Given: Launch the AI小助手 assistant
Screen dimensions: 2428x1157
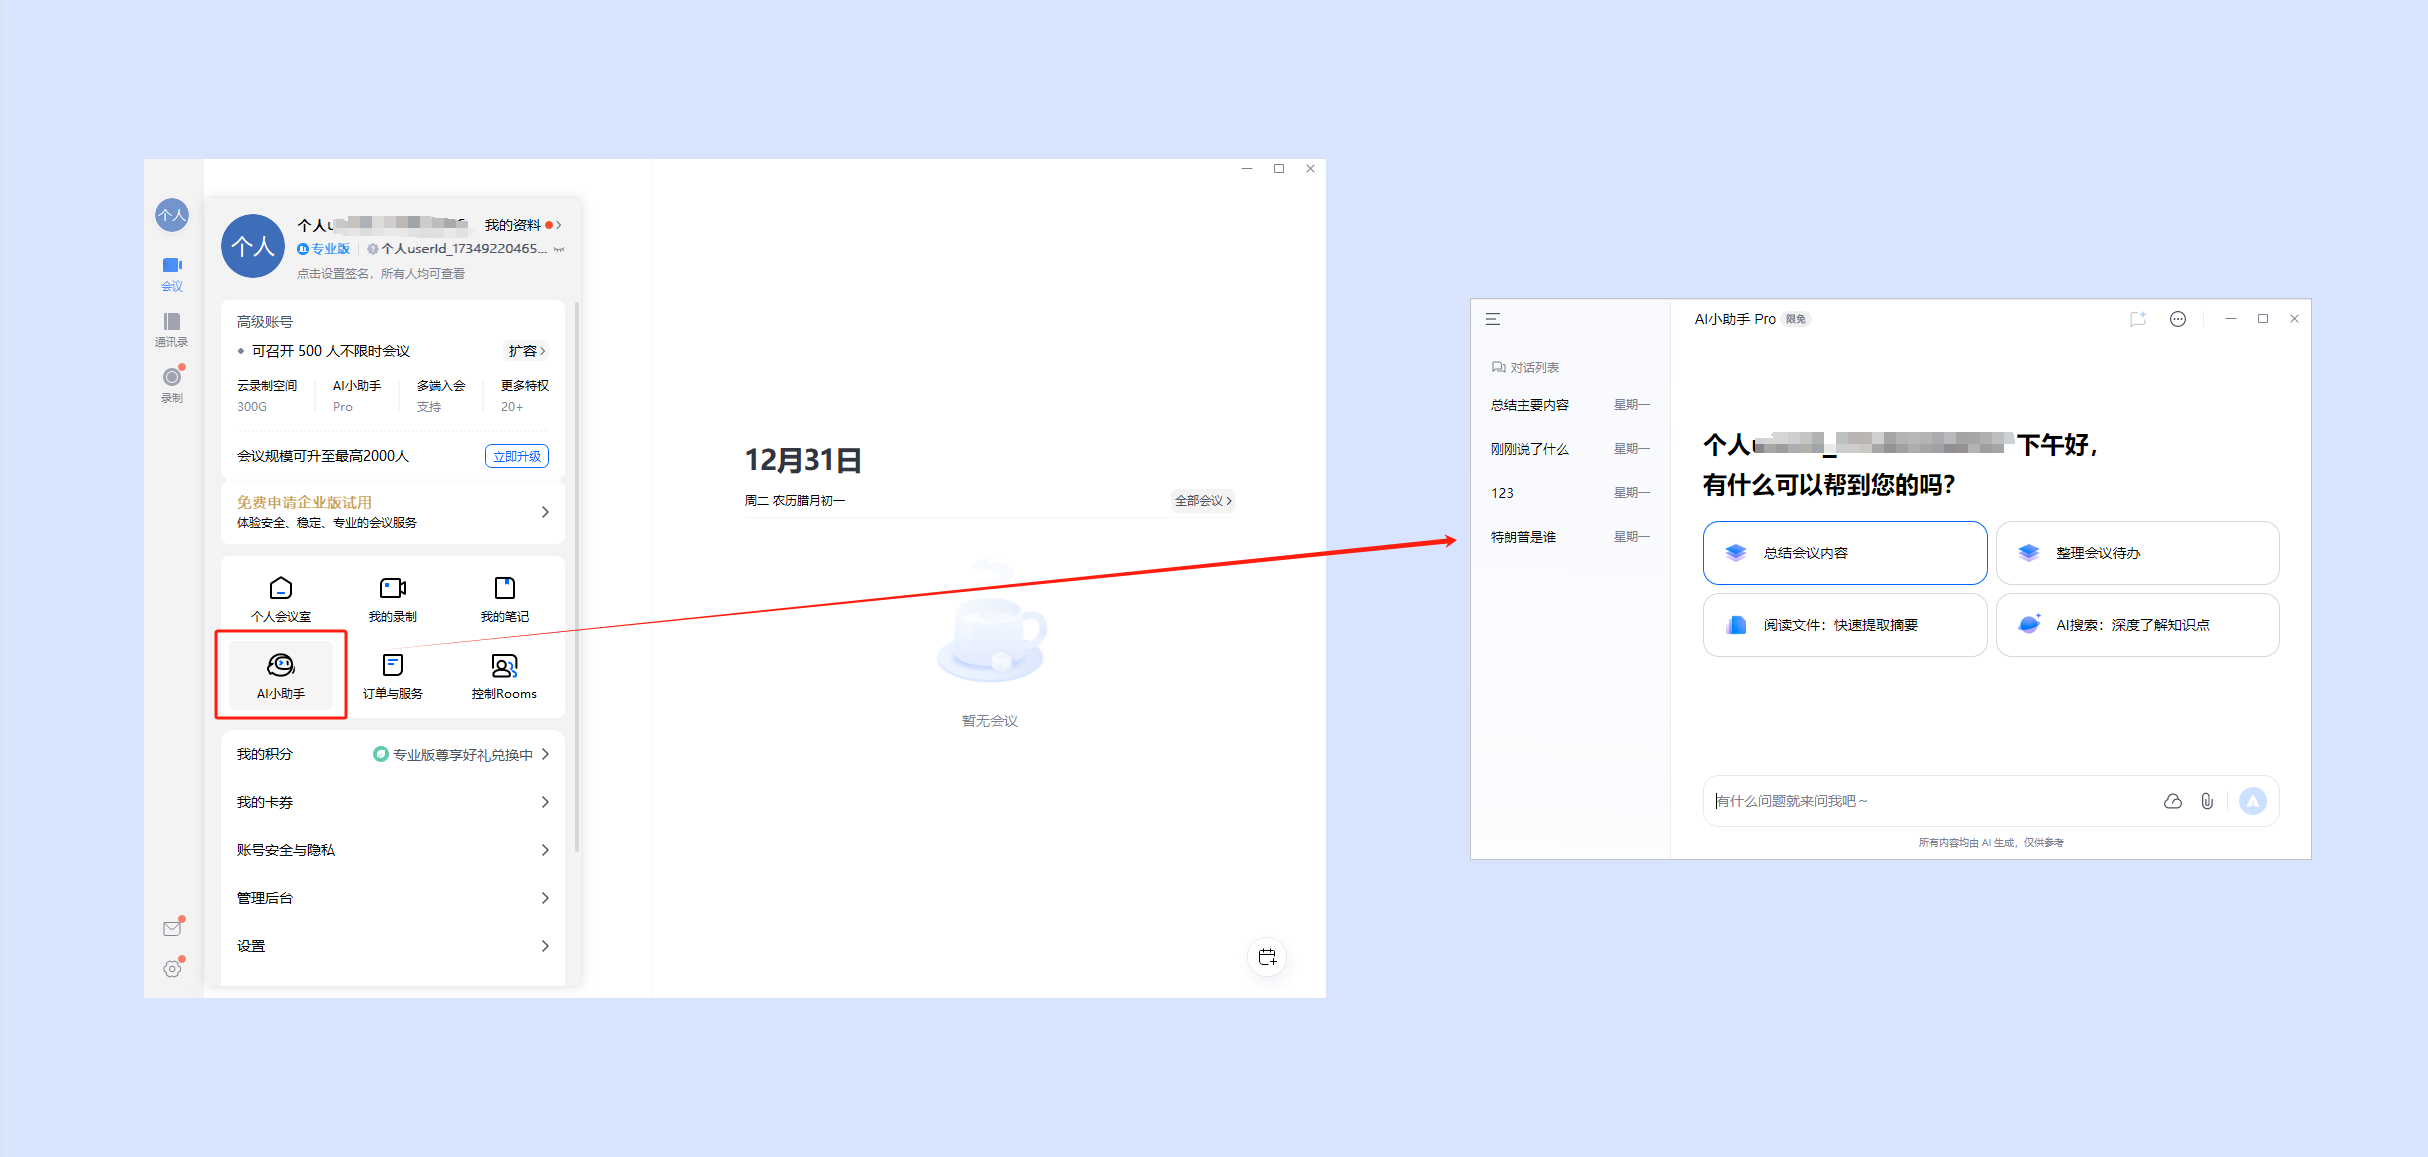Looking at the screenshot, I should (x=281, y=676).
